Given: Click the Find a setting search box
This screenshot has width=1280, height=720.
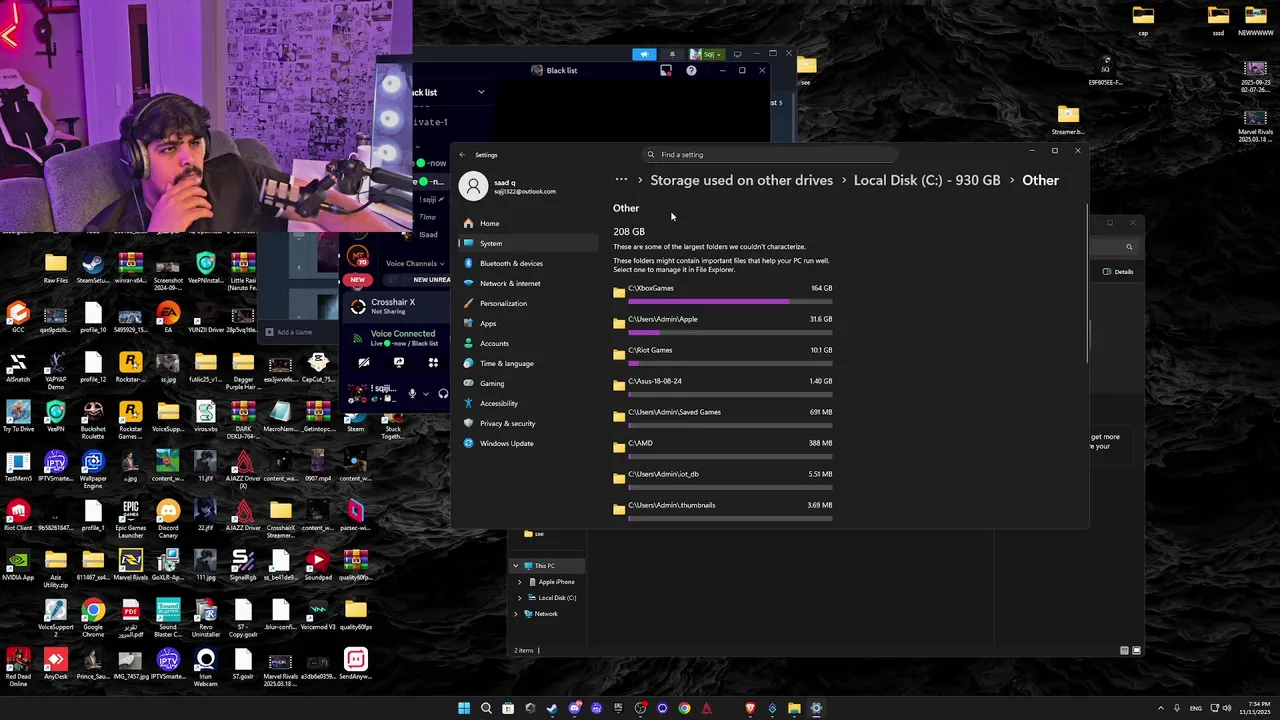Looking at the screenshot, I should tap(770, 155).
